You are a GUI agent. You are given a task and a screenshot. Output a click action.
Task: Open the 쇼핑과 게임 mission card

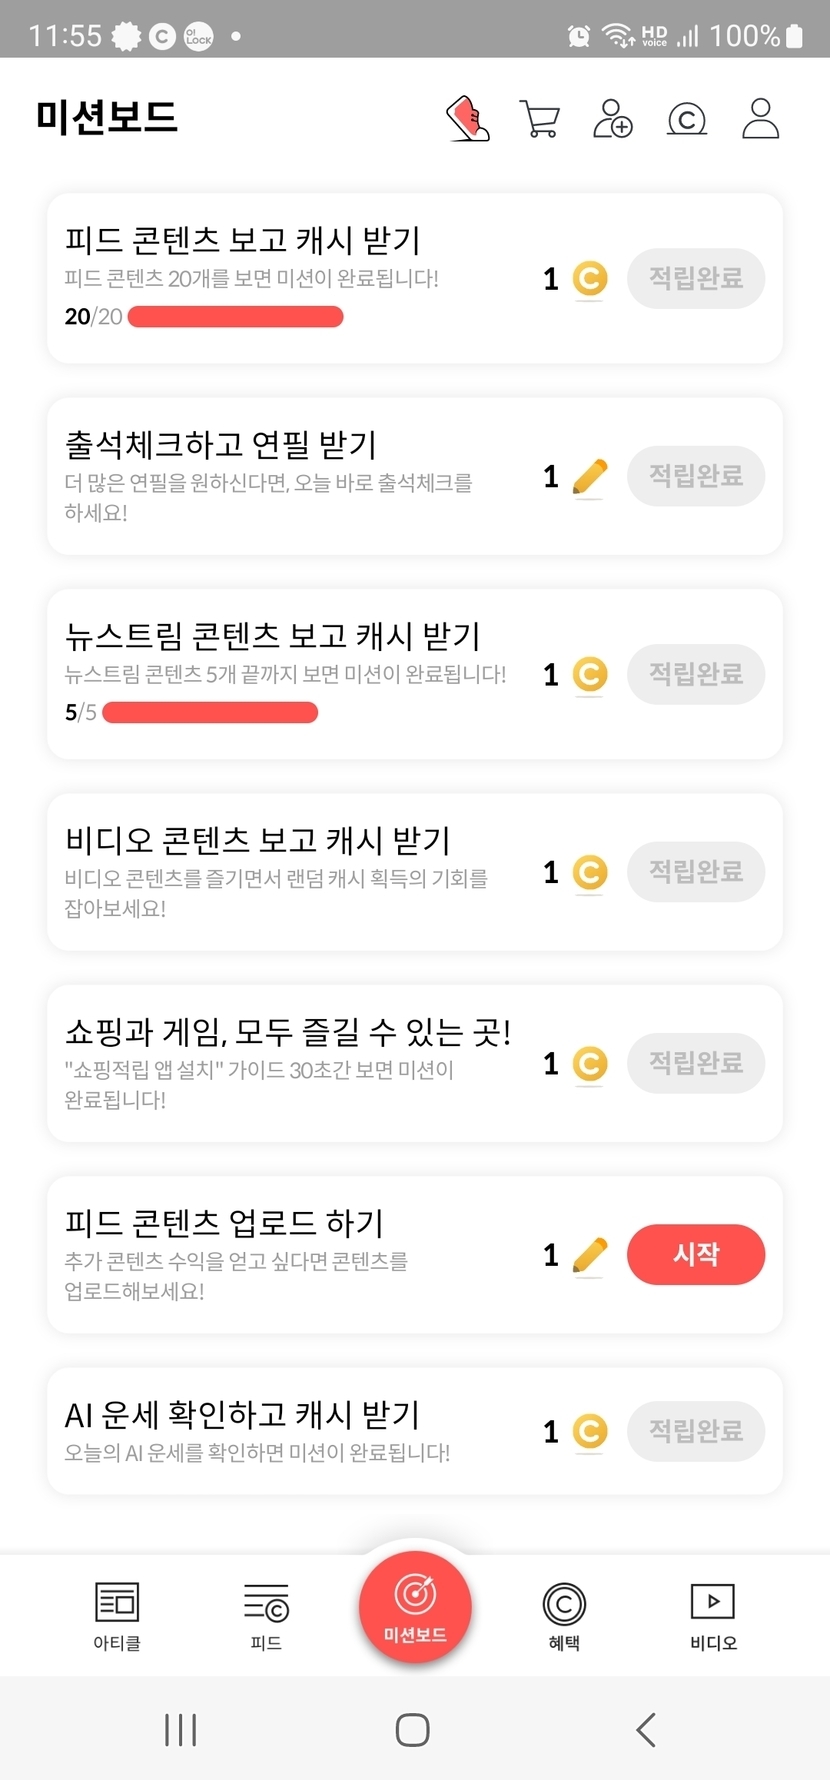tap(290, 1062)
